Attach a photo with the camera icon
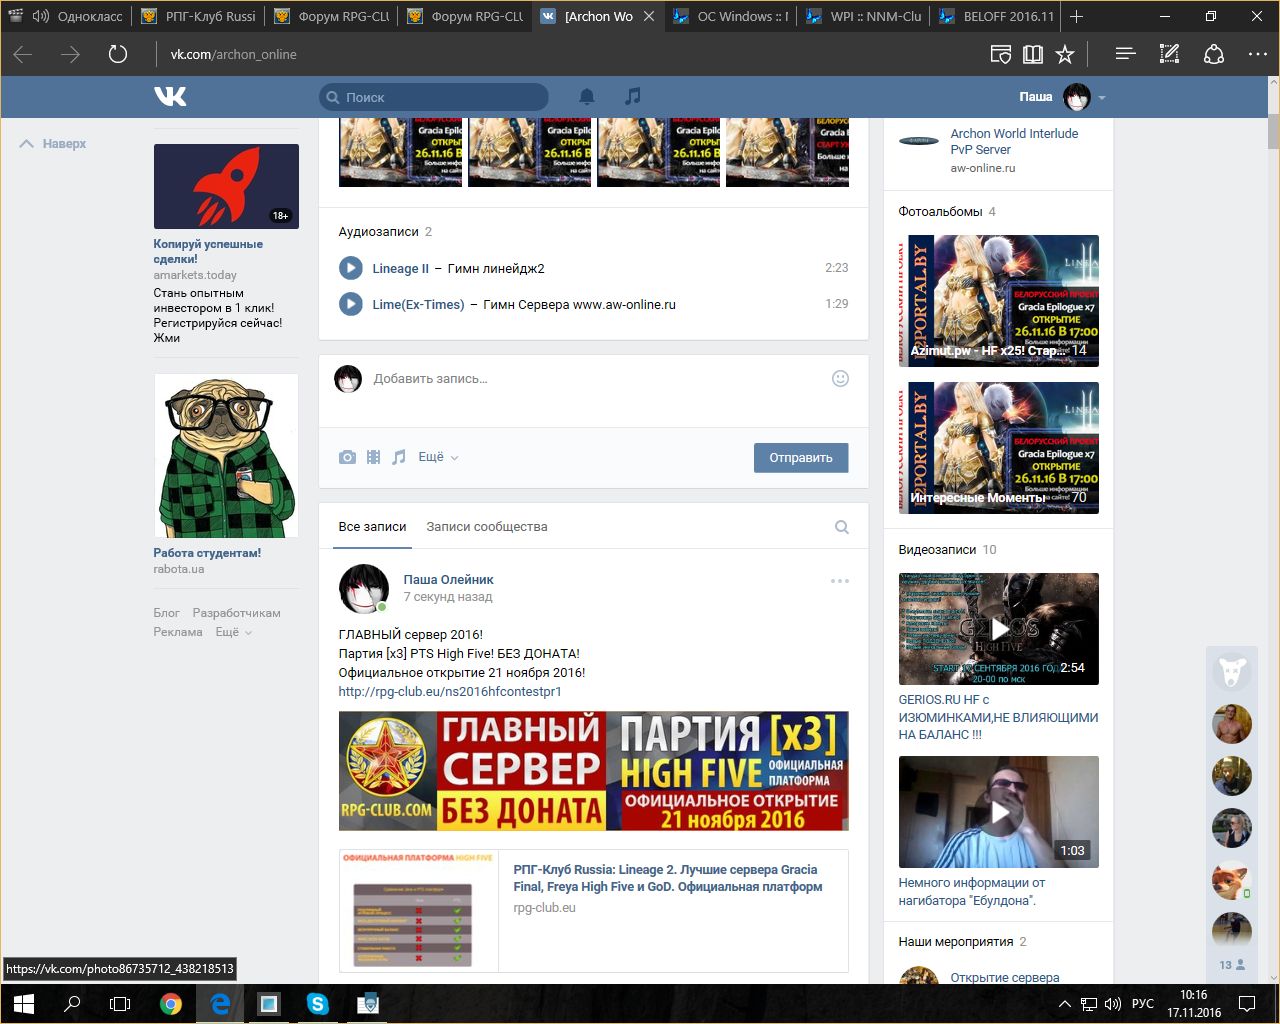 tap(347, 457)
